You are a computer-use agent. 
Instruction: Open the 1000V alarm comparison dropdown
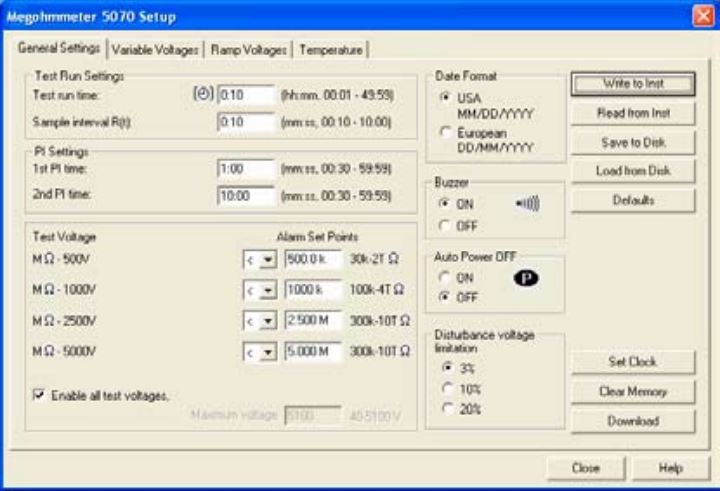[x=267, y=290]
